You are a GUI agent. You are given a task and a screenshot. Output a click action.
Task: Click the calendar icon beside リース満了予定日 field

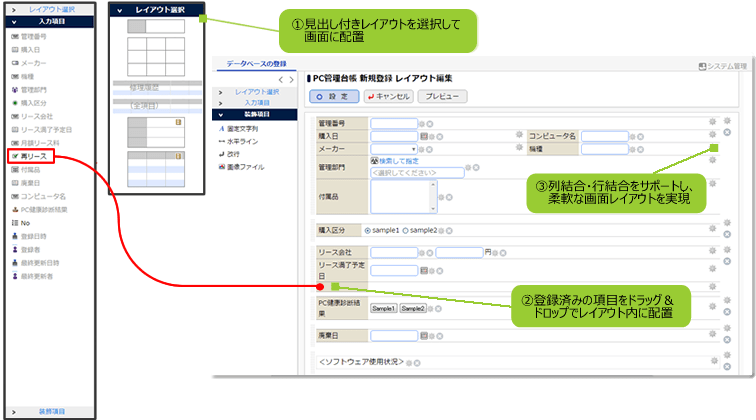tap(424, 271)
